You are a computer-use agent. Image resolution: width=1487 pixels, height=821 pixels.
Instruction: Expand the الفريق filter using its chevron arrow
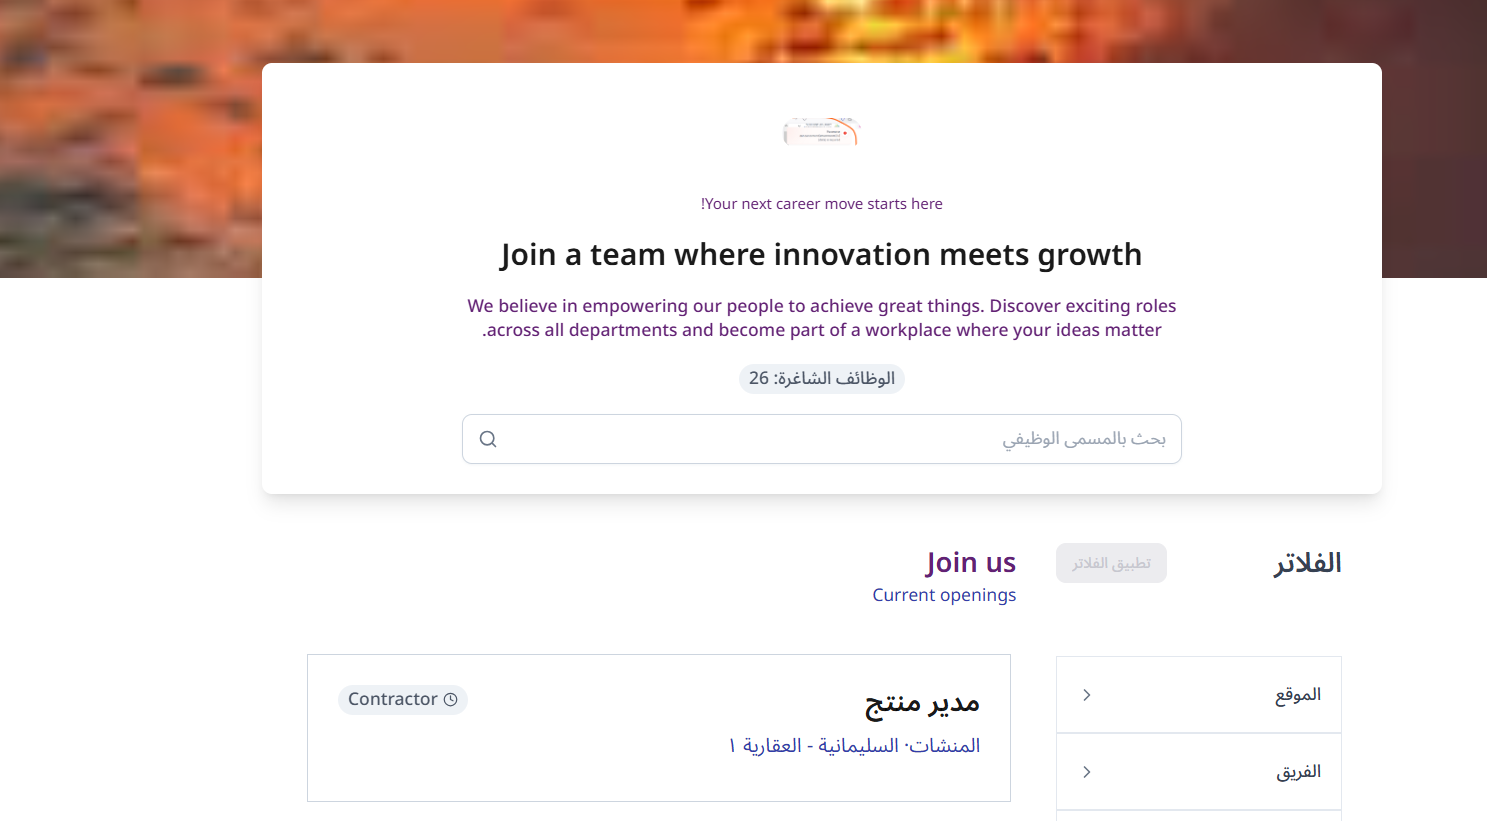point(1087,772)
